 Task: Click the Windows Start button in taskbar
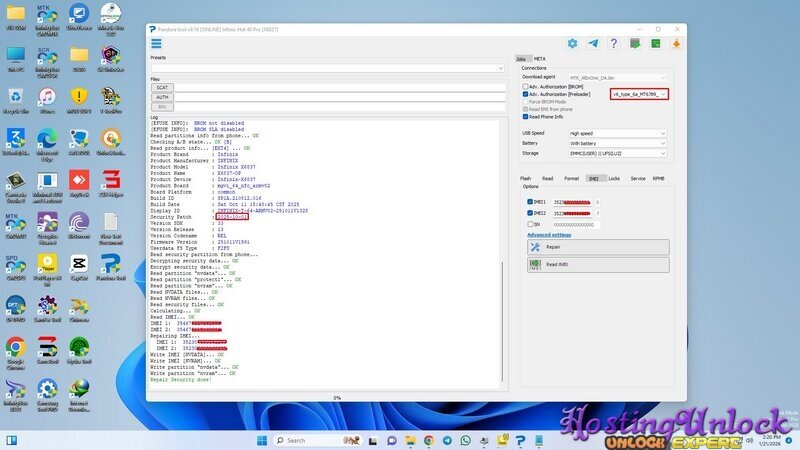(x=263, y=439)
